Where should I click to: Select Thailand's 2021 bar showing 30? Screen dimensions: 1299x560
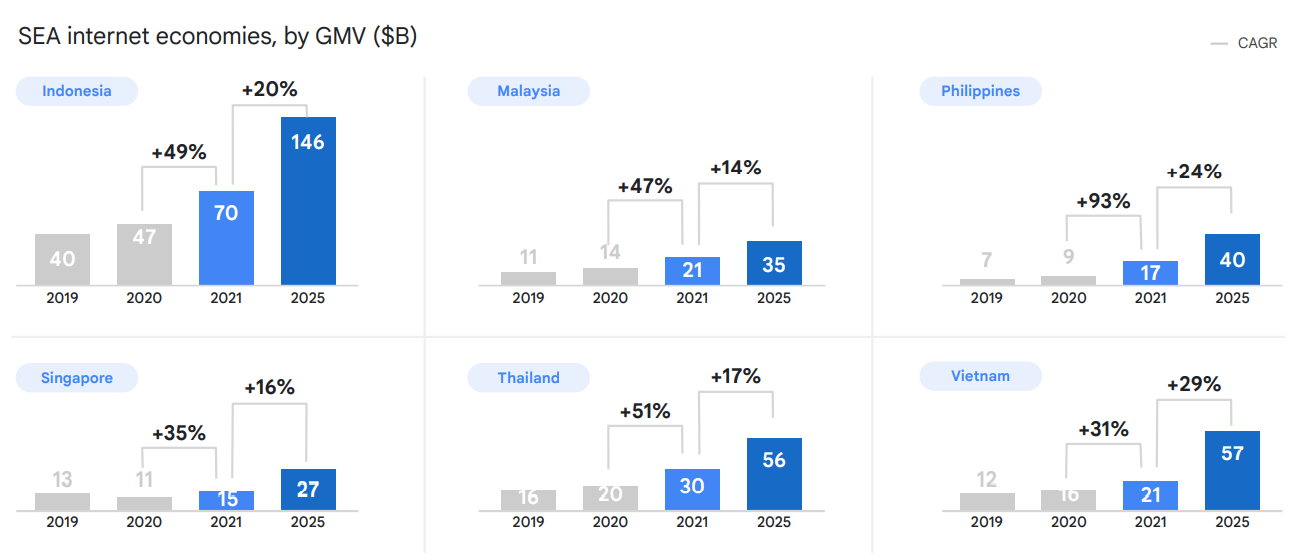pyautogui.click(x=692, y=489)
